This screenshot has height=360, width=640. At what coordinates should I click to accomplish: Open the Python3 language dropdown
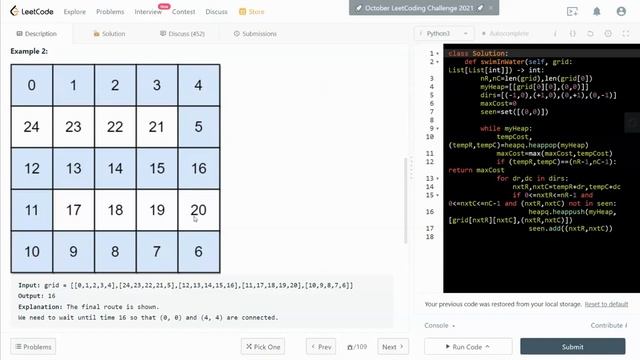444,33
